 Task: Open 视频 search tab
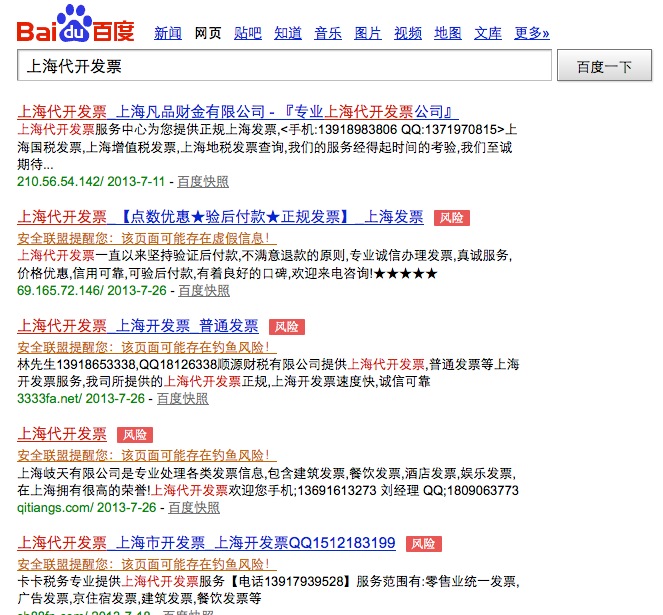[408, 33]
